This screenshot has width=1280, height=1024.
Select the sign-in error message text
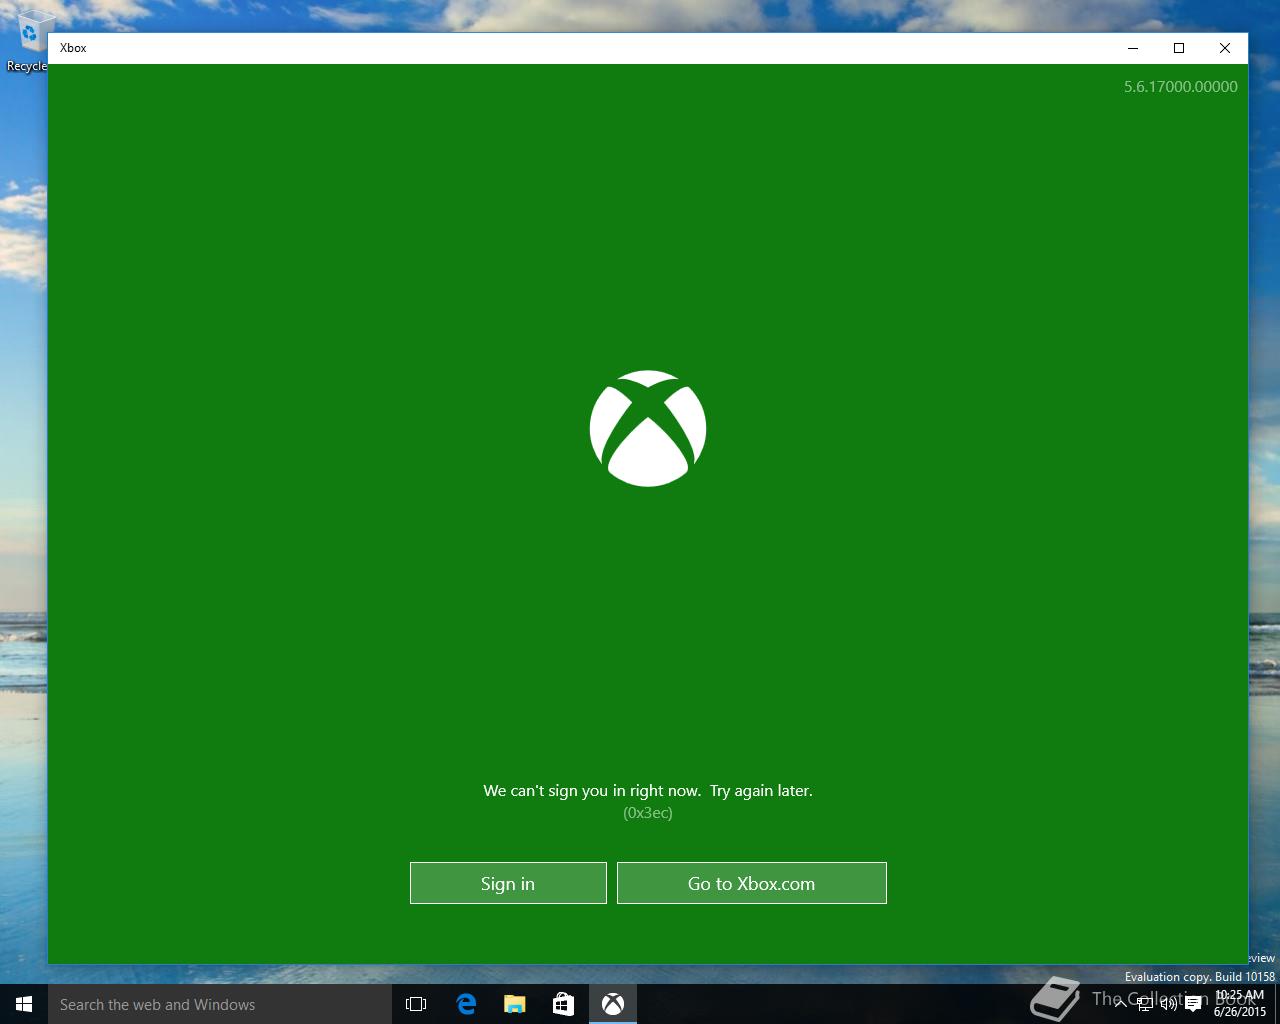click(648, 790)
